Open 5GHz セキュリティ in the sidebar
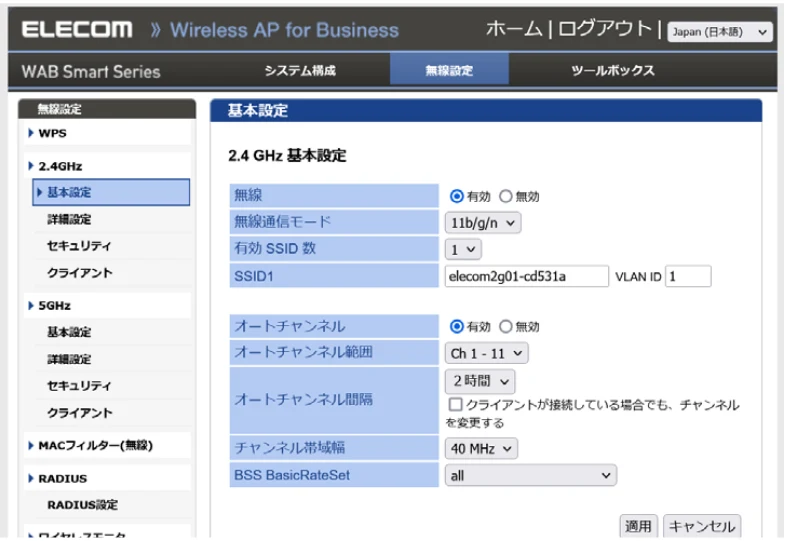 pyautogui.click(x=79, y=386)
